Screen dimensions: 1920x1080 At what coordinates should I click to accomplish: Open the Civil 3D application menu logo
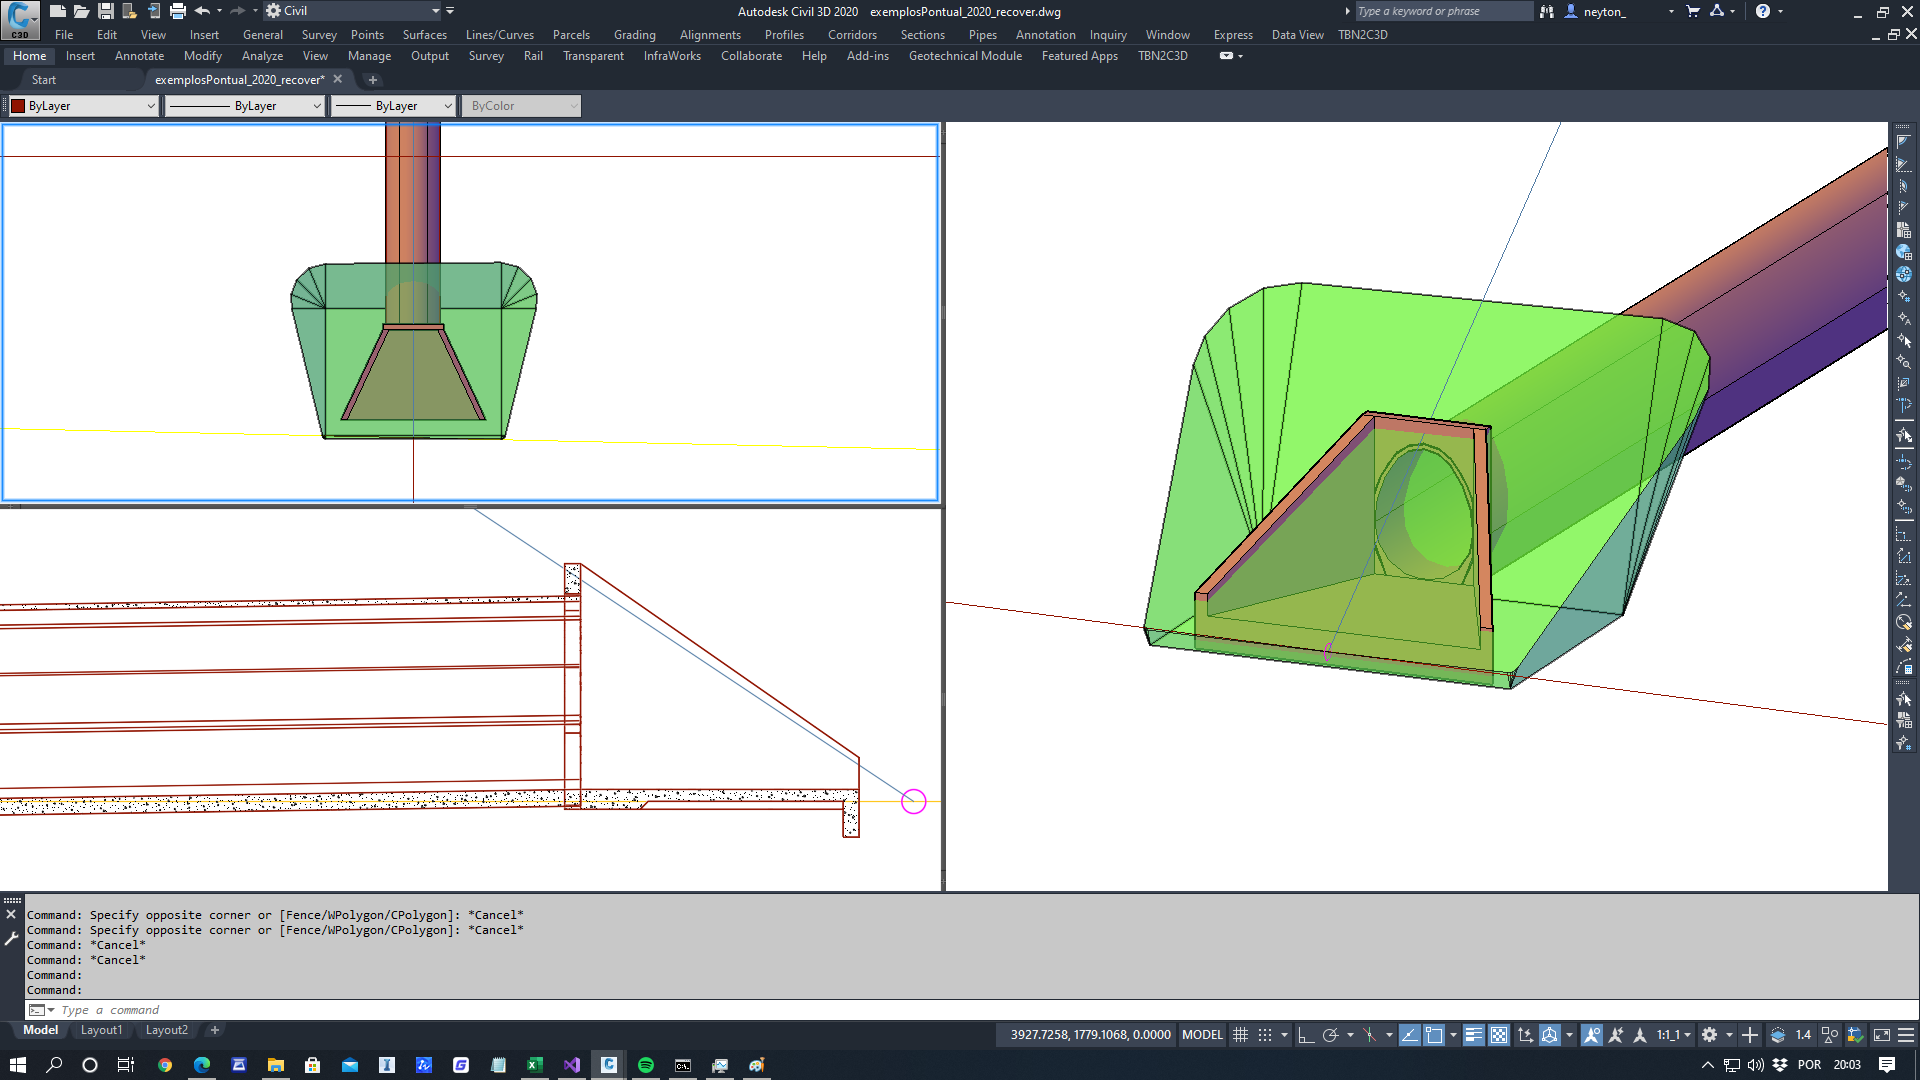tap(19, 19)
